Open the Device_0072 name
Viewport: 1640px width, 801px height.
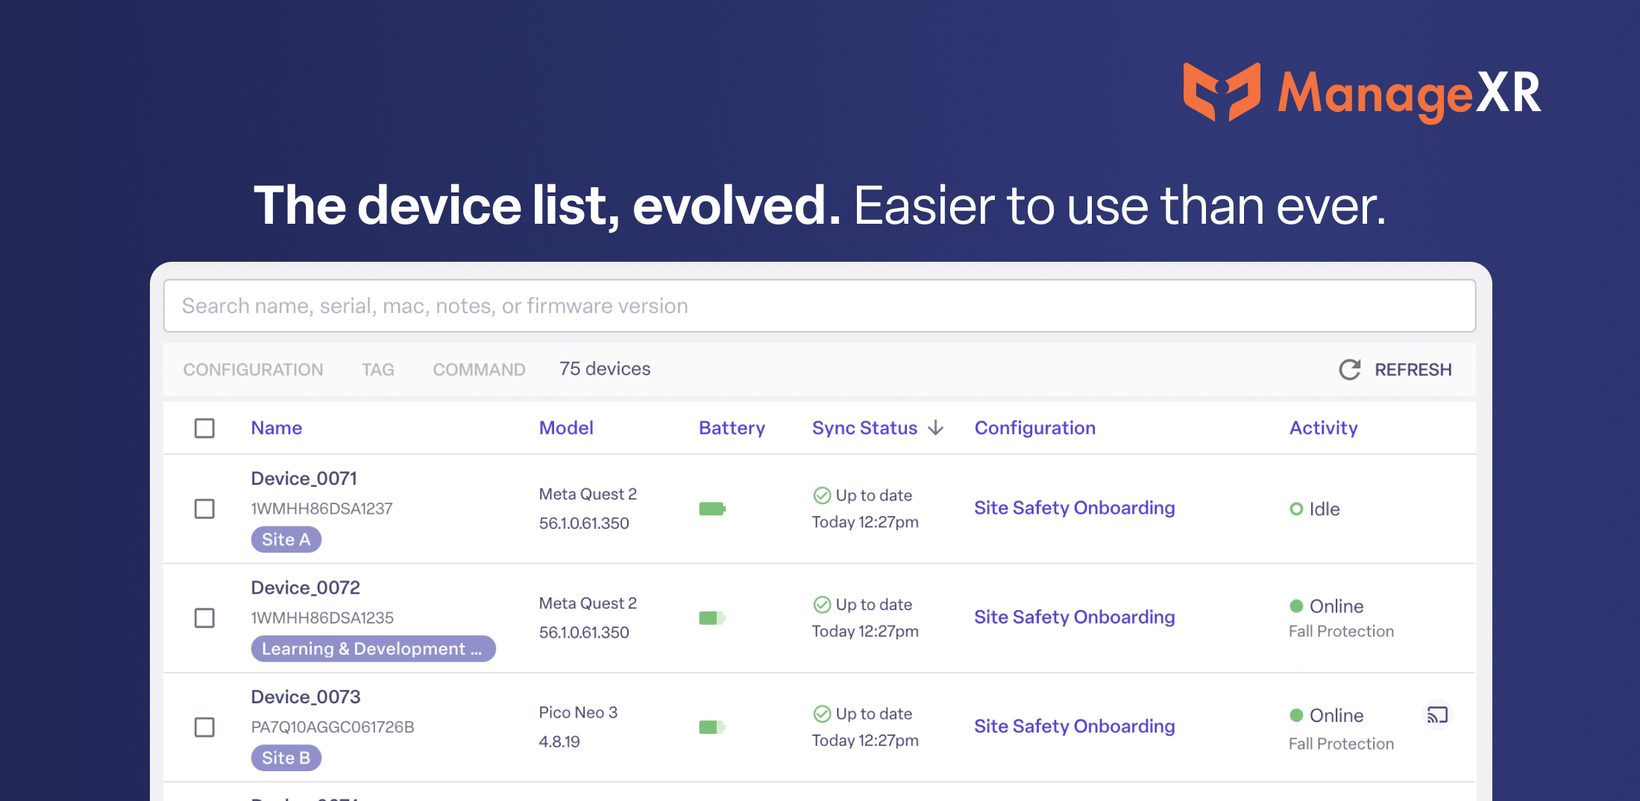305,588
